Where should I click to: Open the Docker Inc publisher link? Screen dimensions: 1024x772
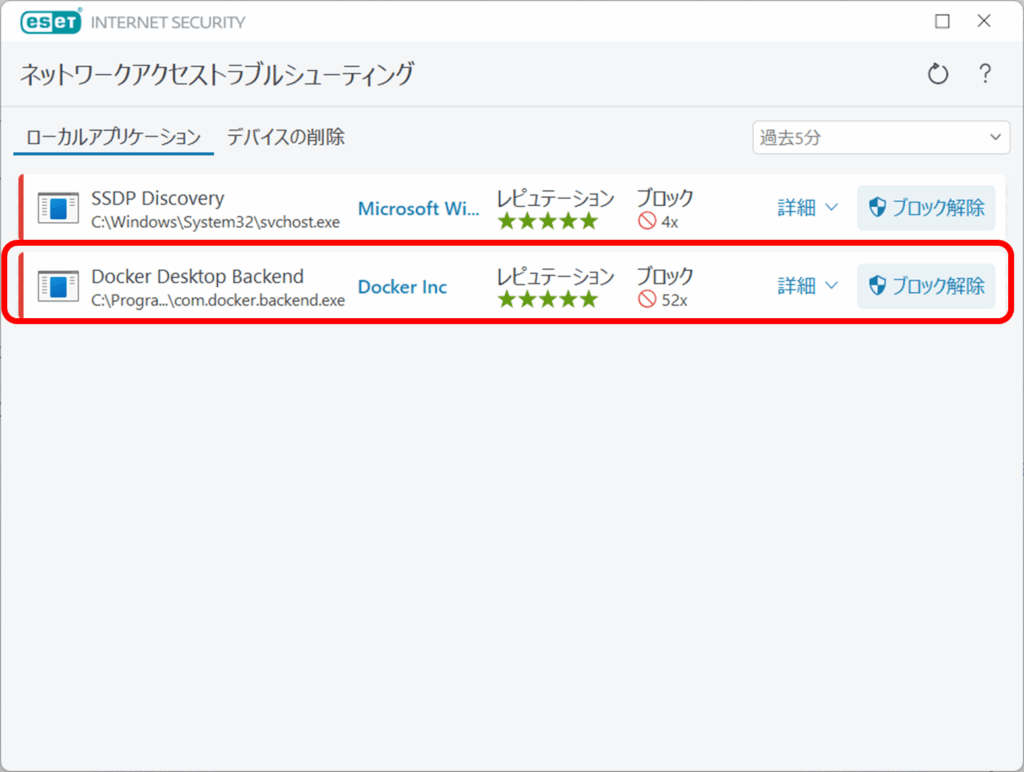[402, 287]
